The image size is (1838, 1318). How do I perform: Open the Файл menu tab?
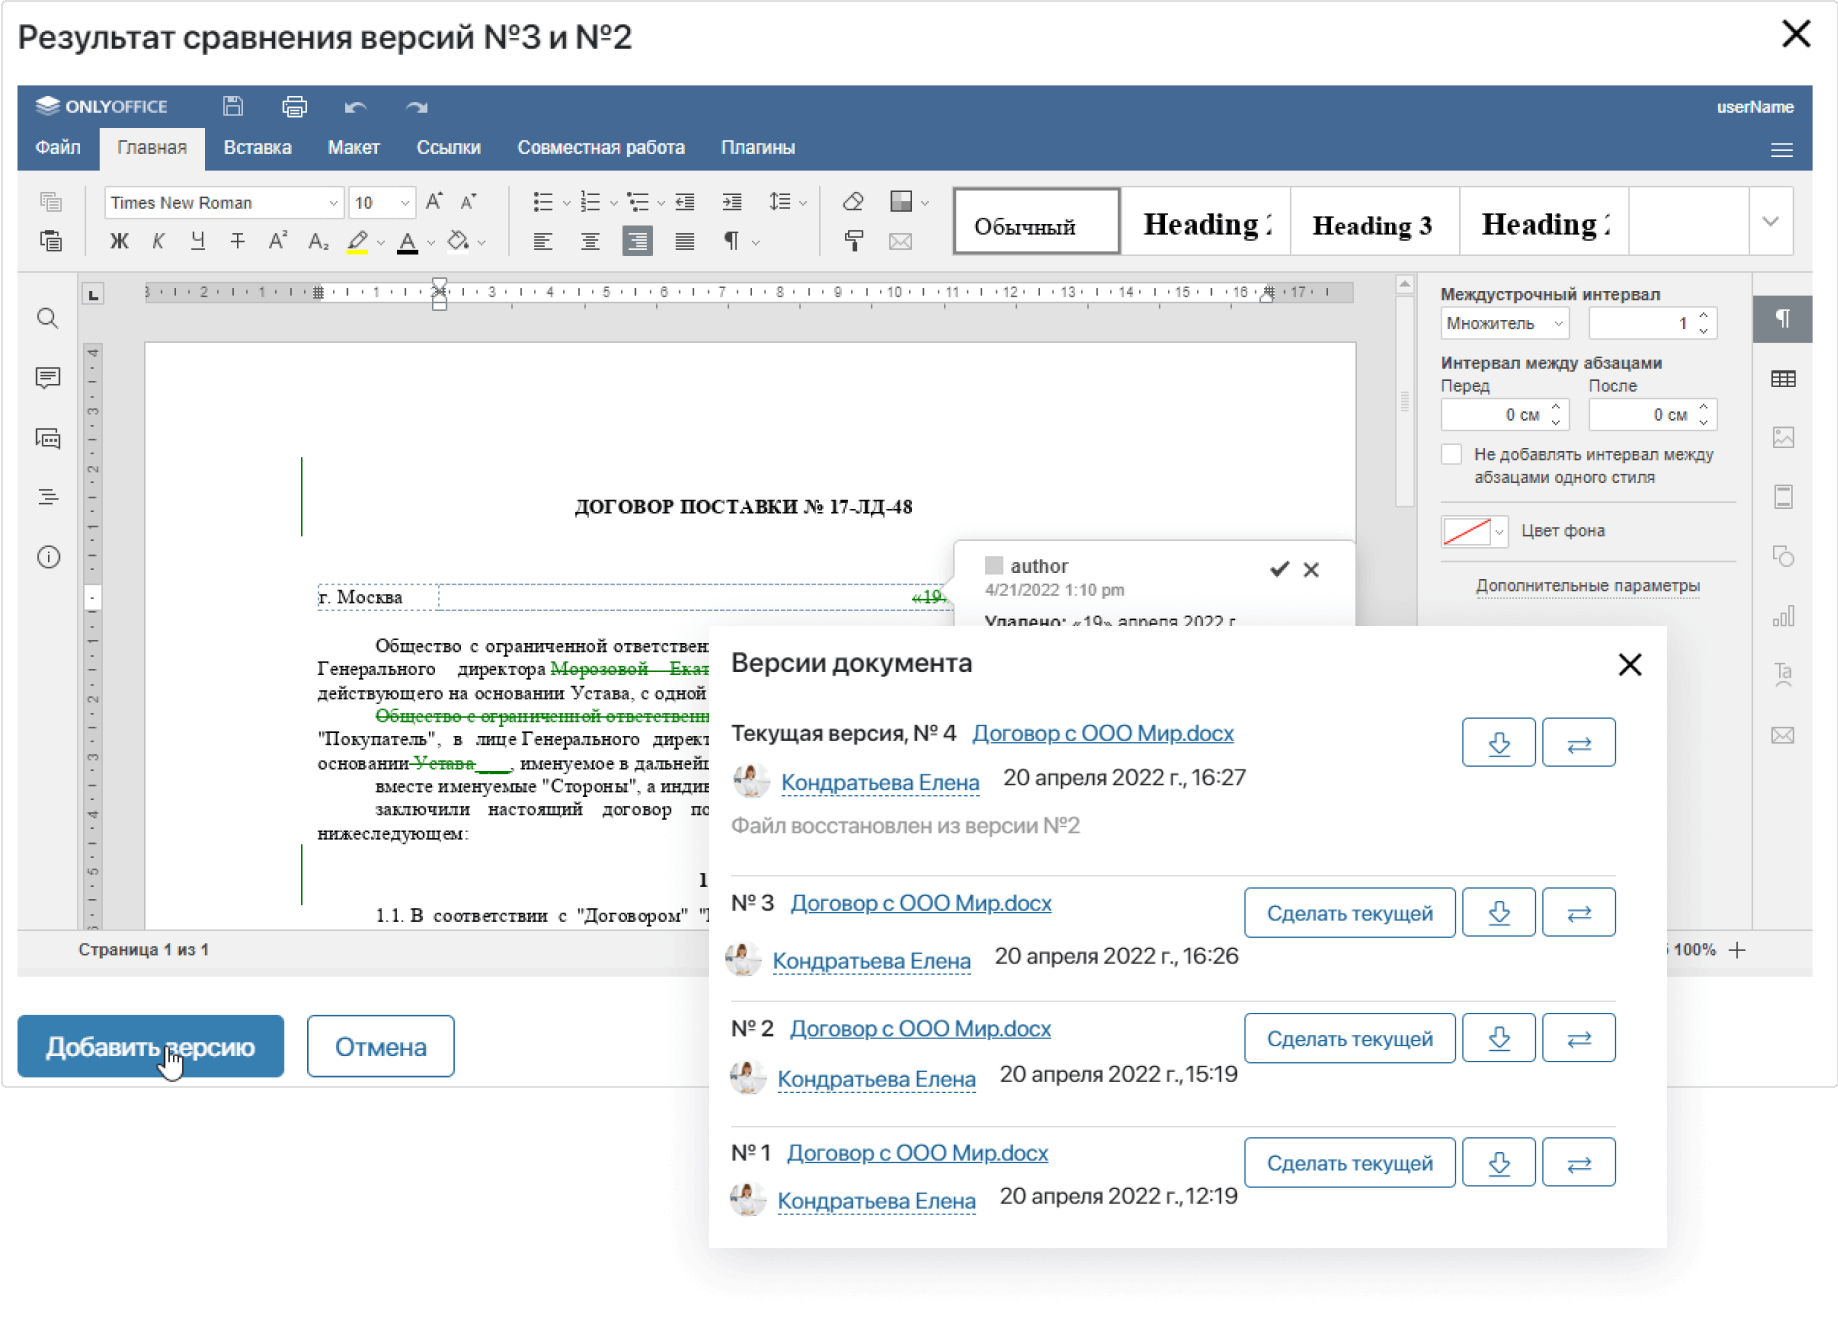click(x=58, y=148)
